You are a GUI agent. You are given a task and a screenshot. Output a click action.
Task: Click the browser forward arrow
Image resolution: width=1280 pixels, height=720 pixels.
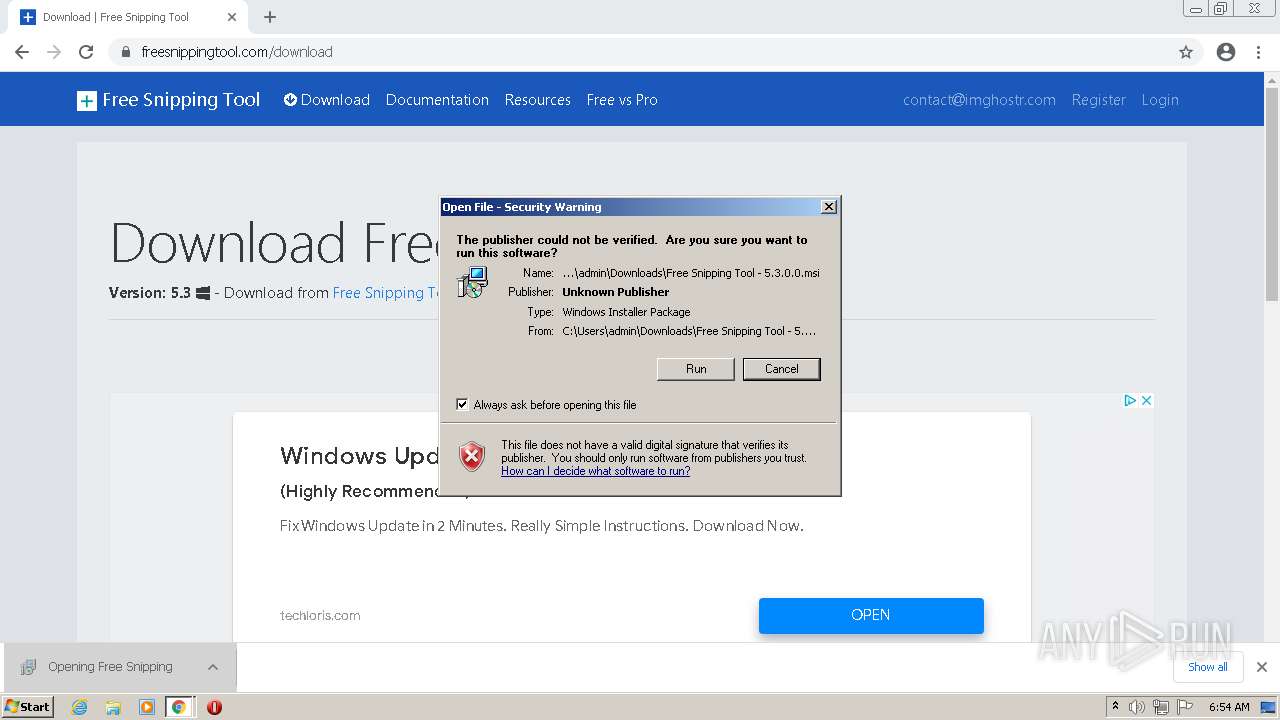(54, 52)
